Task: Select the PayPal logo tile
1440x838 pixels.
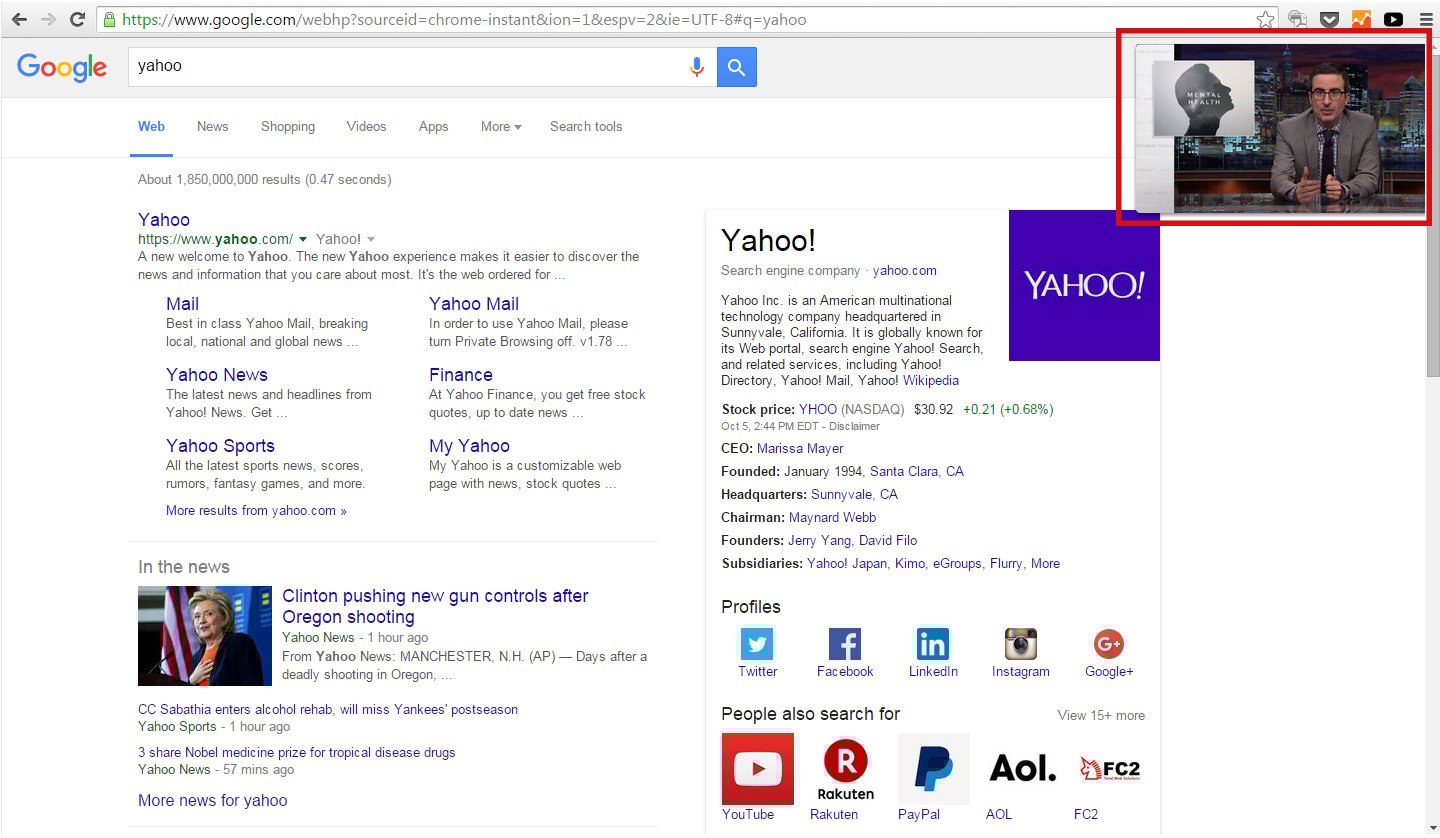Action: coord(933,769)
